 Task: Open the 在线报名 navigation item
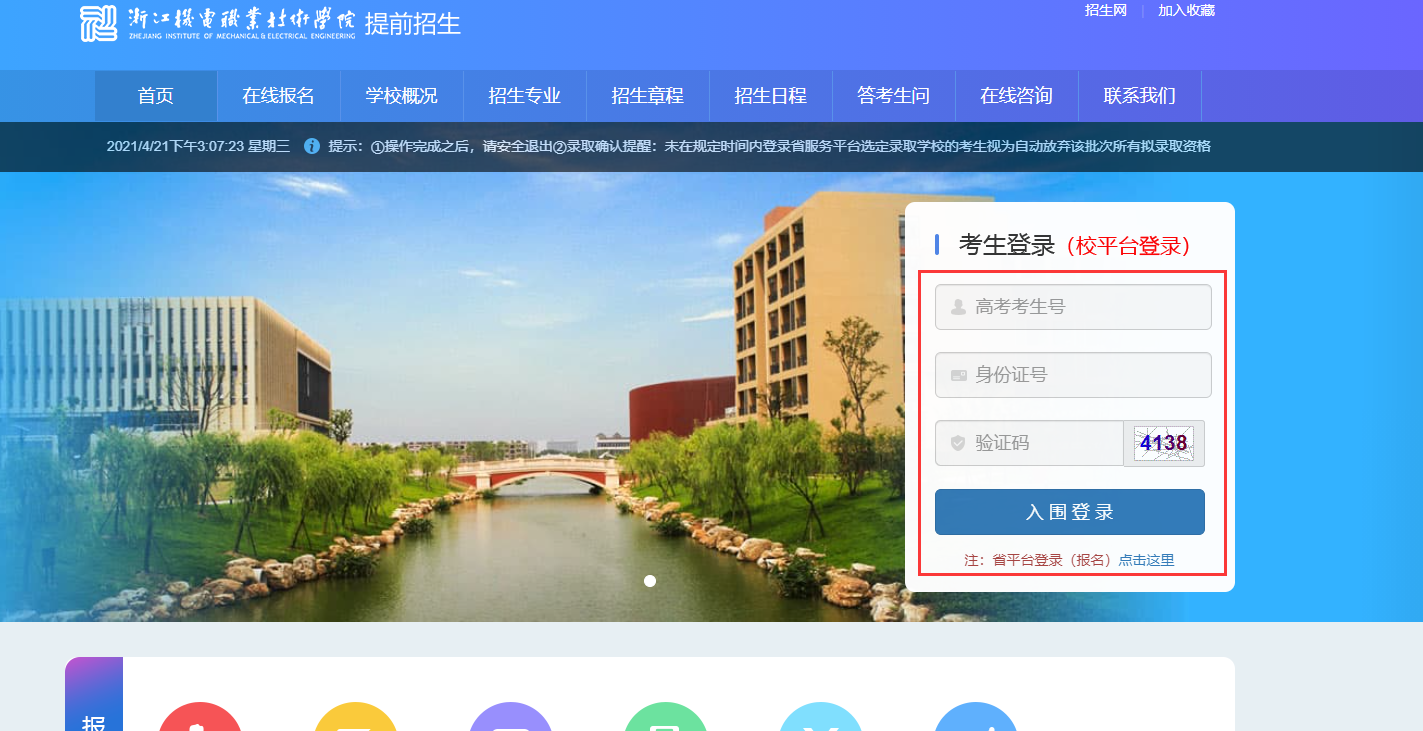[279, 96]
